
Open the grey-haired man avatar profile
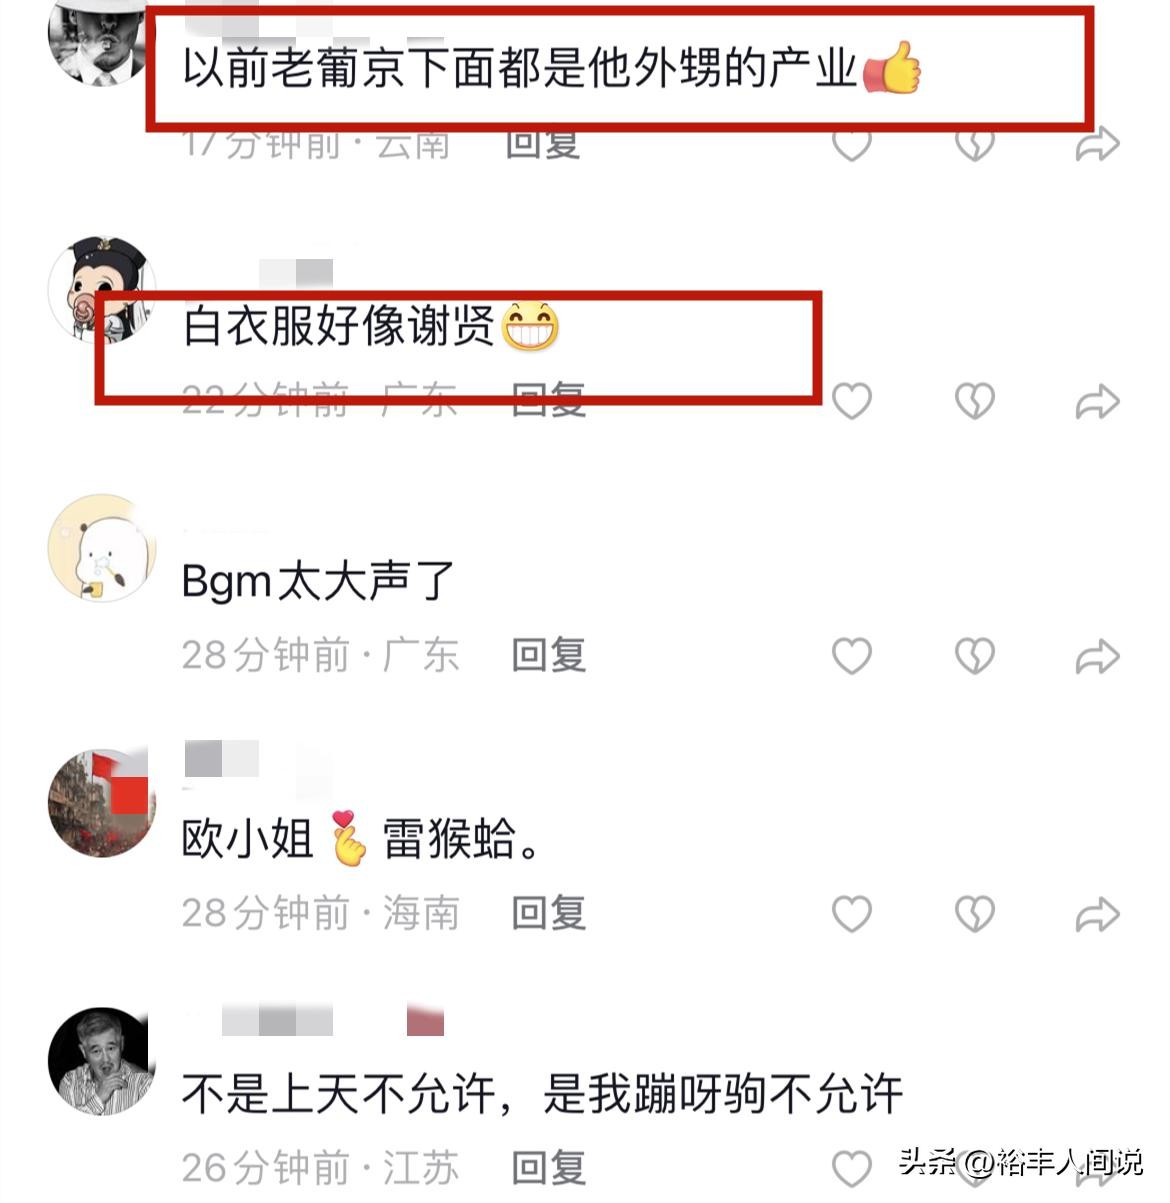coord(101,1060)
